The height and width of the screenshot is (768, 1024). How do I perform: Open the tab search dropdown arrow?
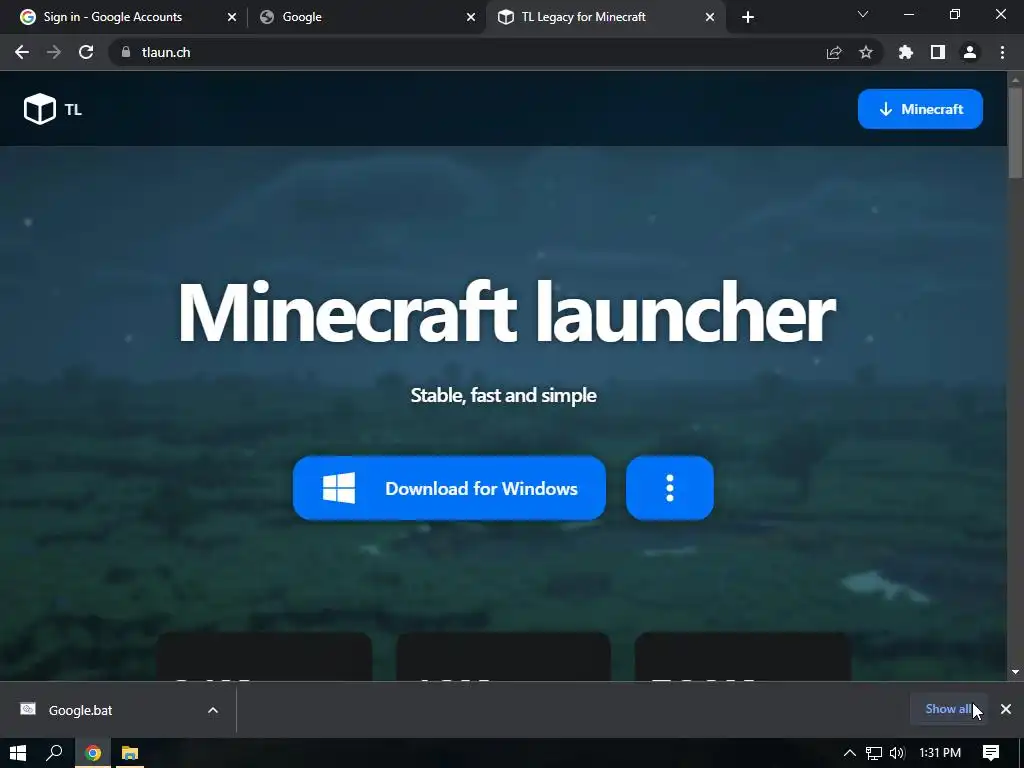pyautogui.click(x=863, y=14)
